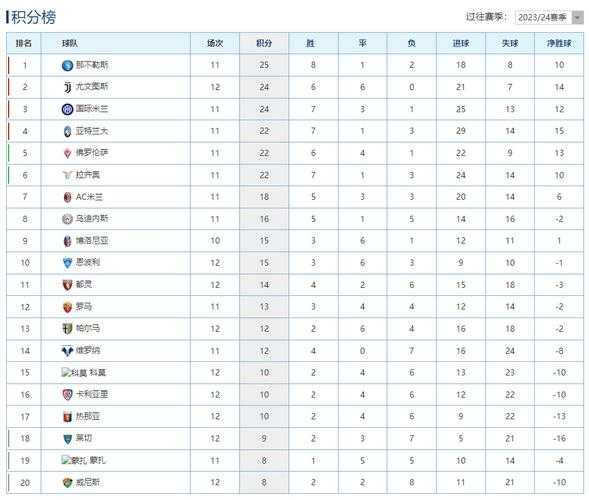Click the Napoli team crest icon
589x500 pixels.
(x=67, y=65)
